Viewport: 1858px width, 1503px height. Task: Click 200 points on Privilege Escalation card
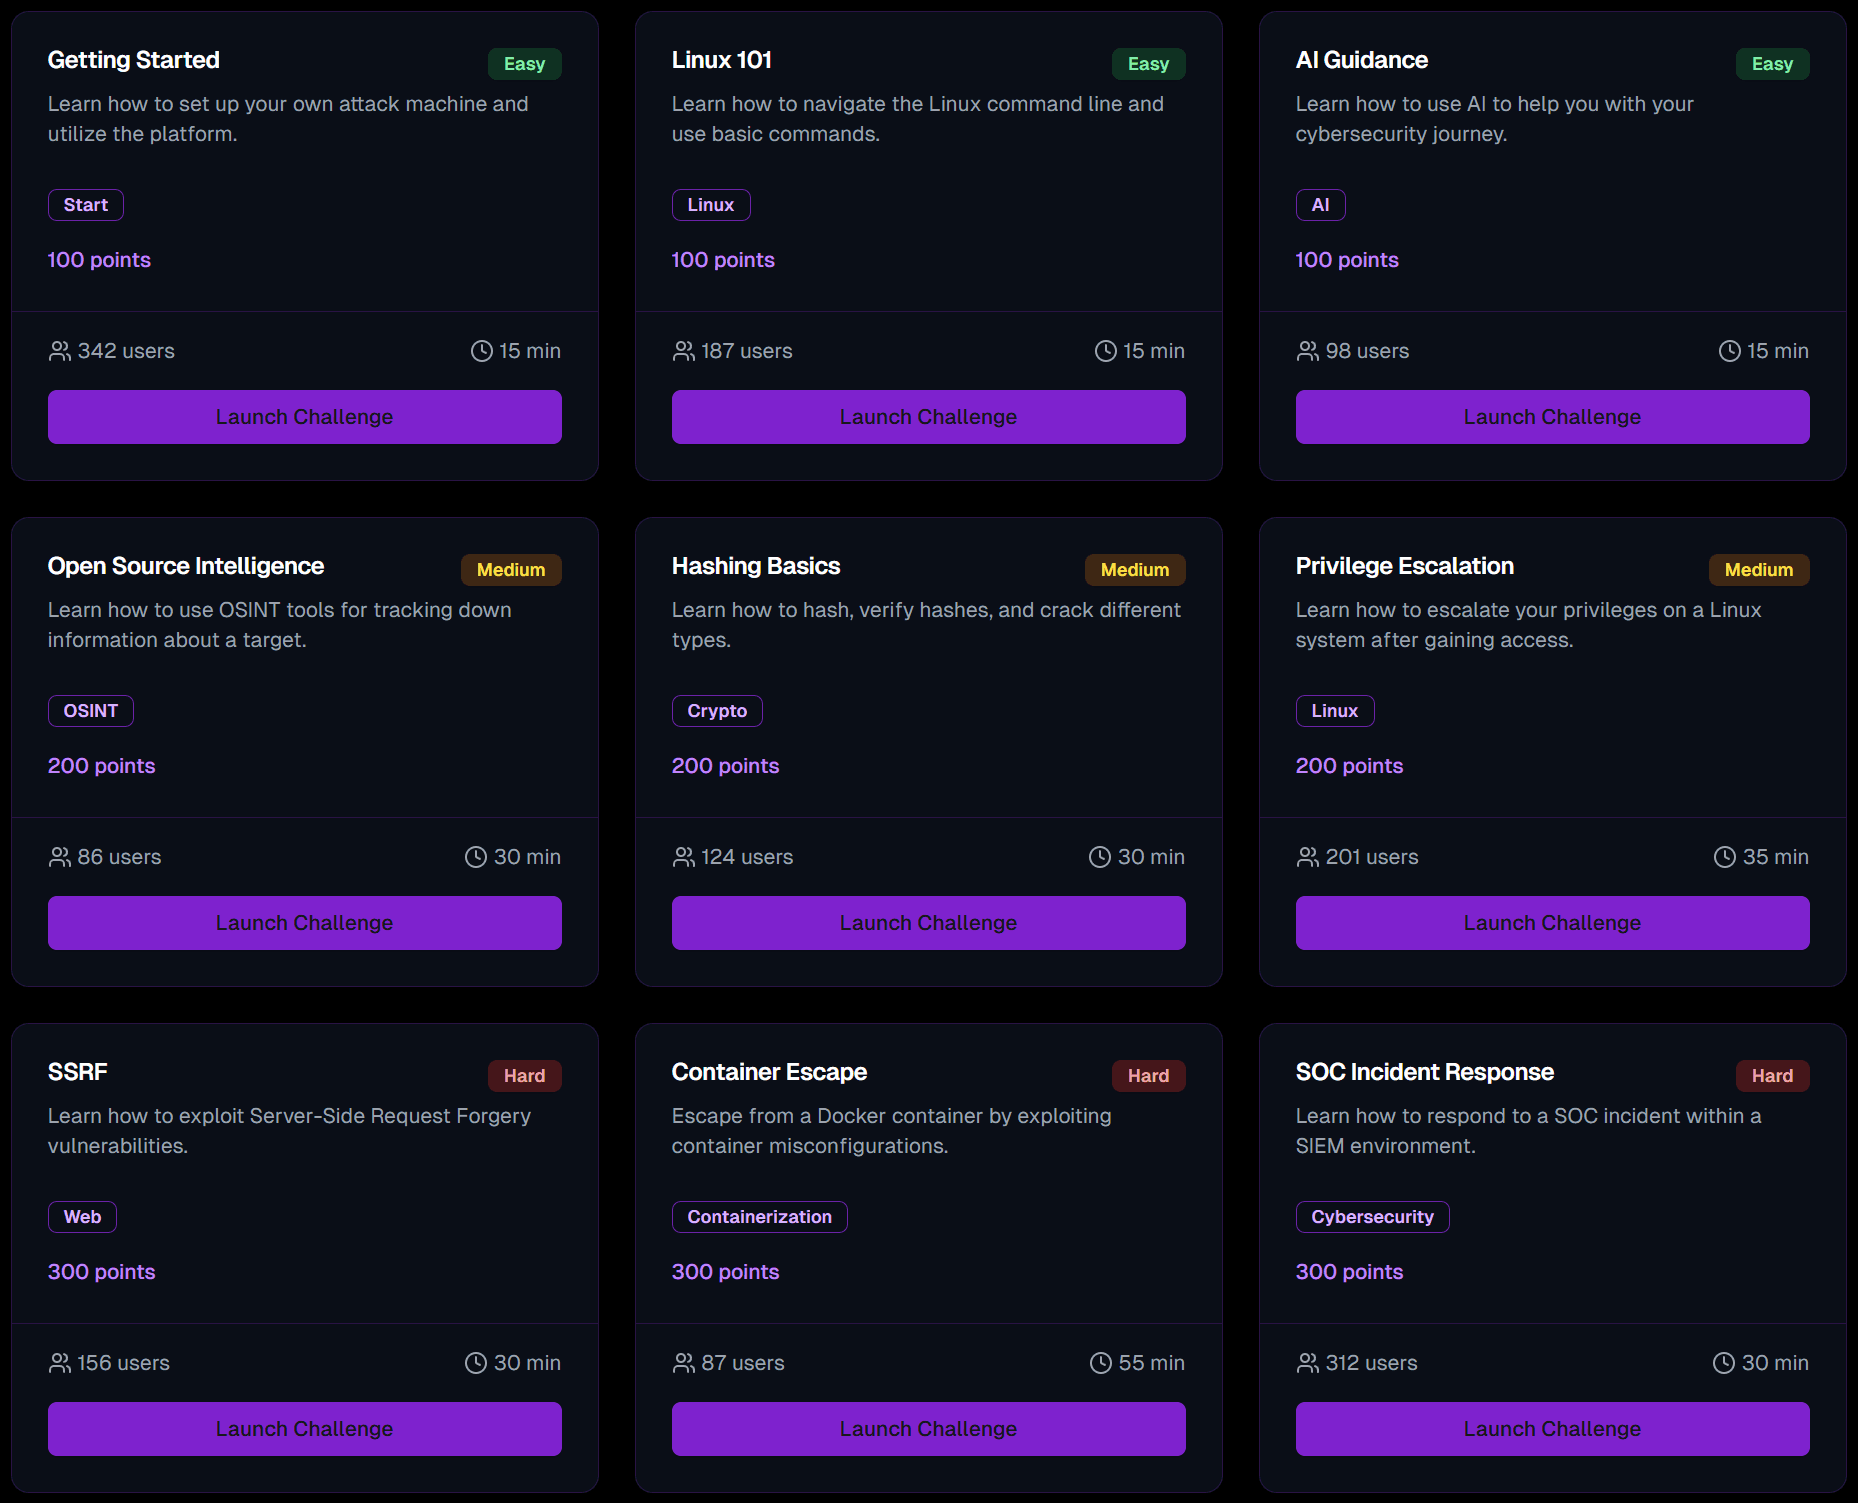(1349, 765)
